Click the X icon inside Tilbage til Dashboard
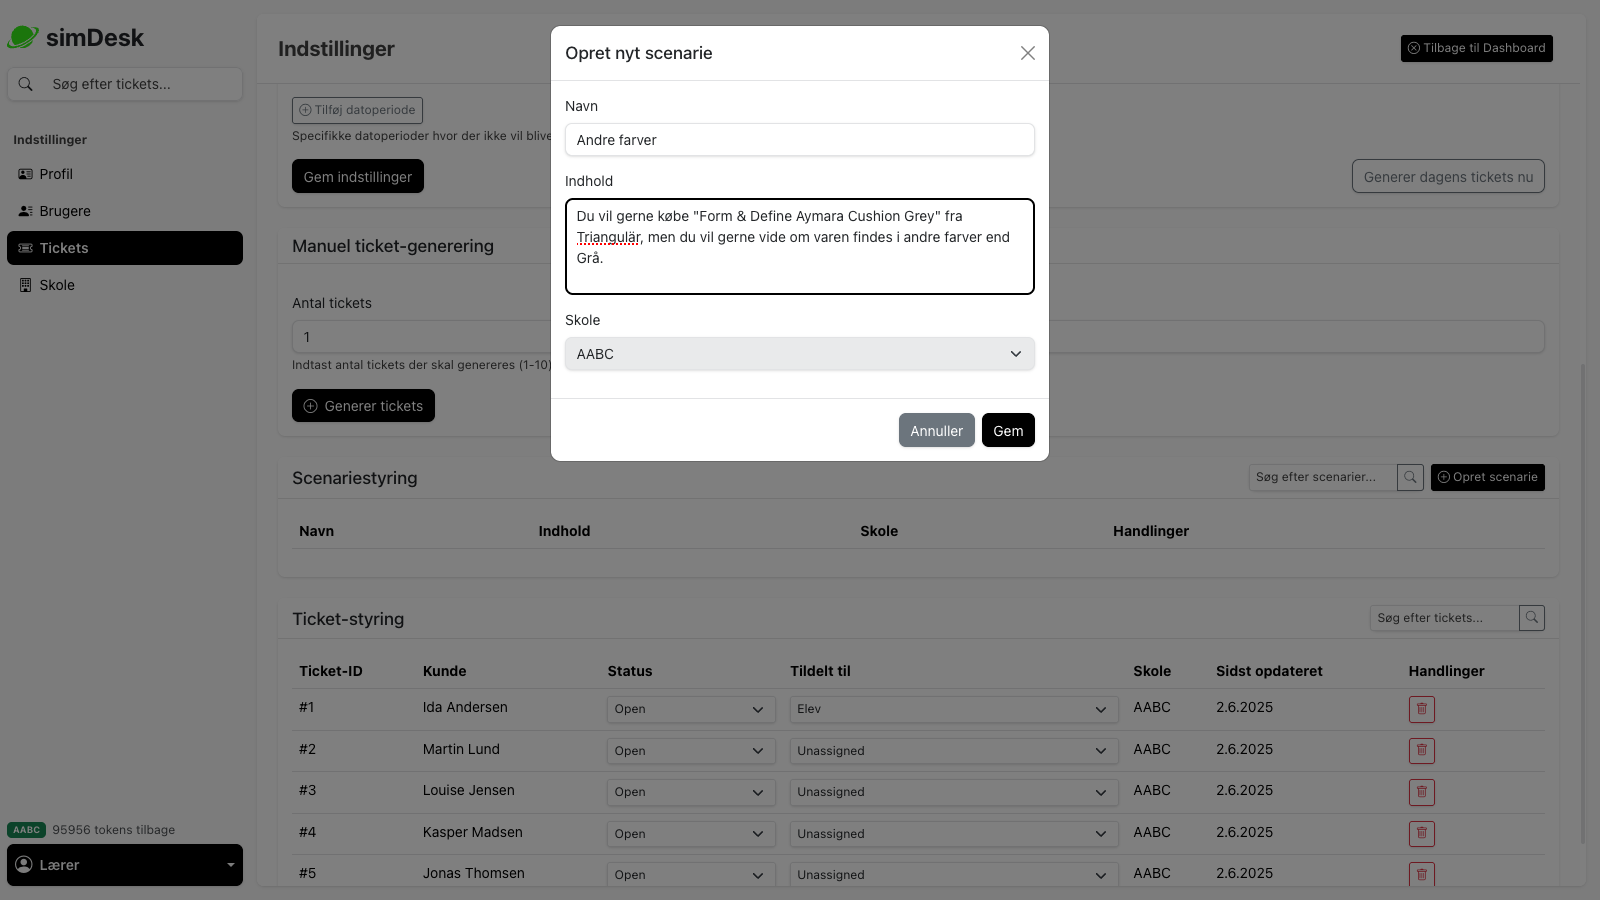The height and width of the screenshot is (900, 1600). click(1413, 47)
